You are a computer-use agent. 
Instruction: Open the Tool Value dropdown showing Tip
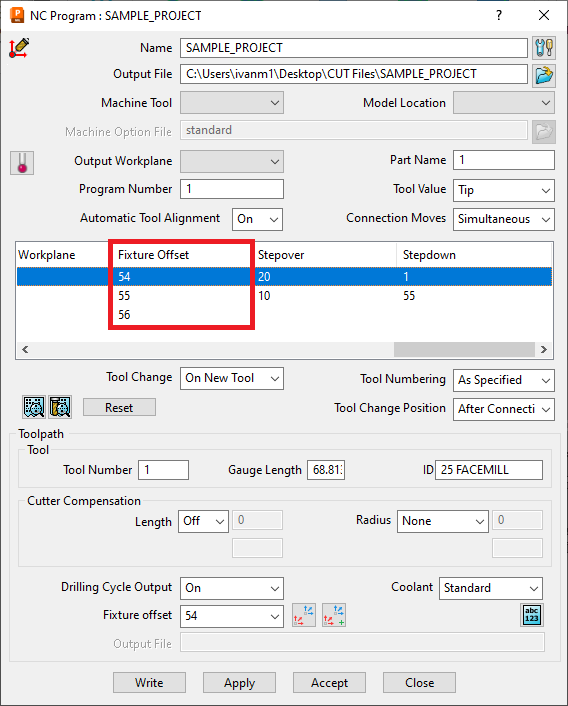pyautogui.click(x=504, y=190)
